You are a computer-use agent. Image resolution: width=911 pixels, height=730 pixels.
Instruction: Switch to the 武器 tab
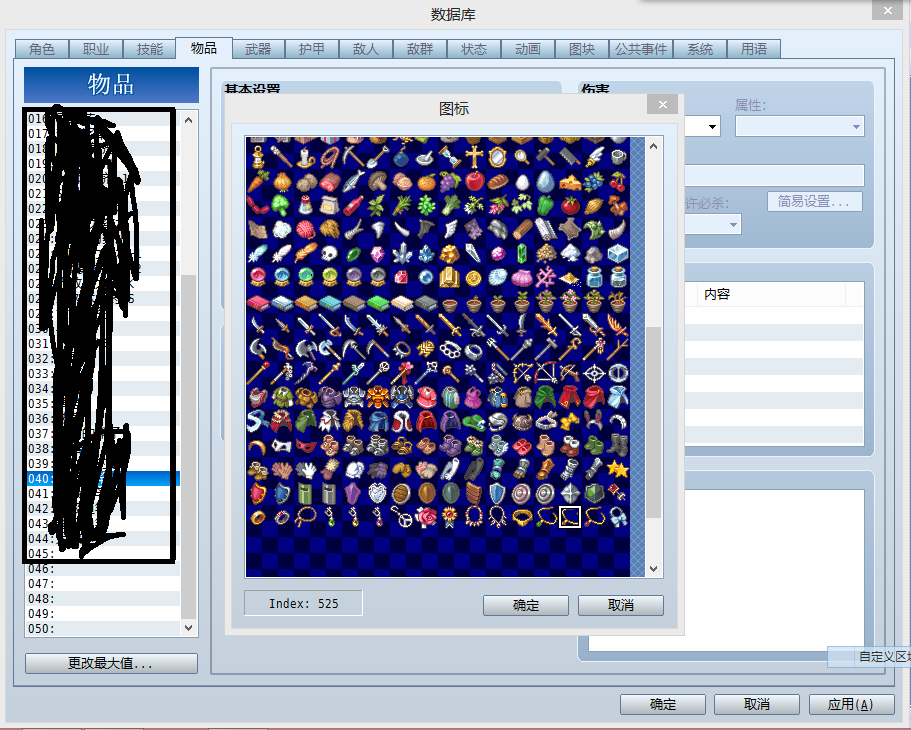pyautogui.click(x=258, y=49)
